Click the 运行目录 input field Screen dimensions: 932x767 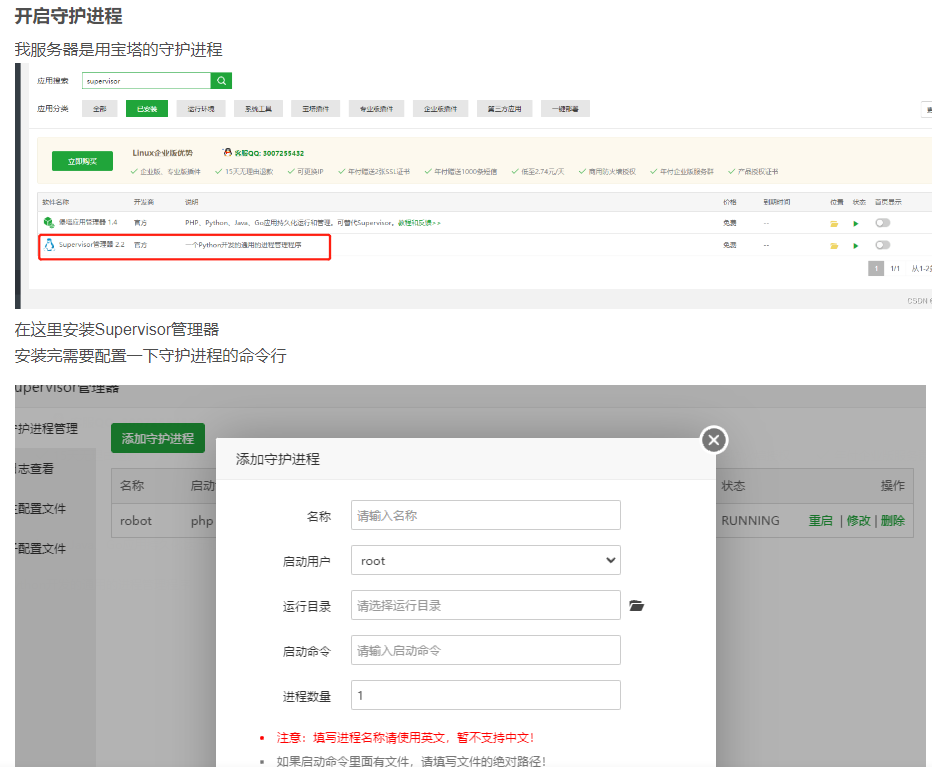tap(486, 605)
